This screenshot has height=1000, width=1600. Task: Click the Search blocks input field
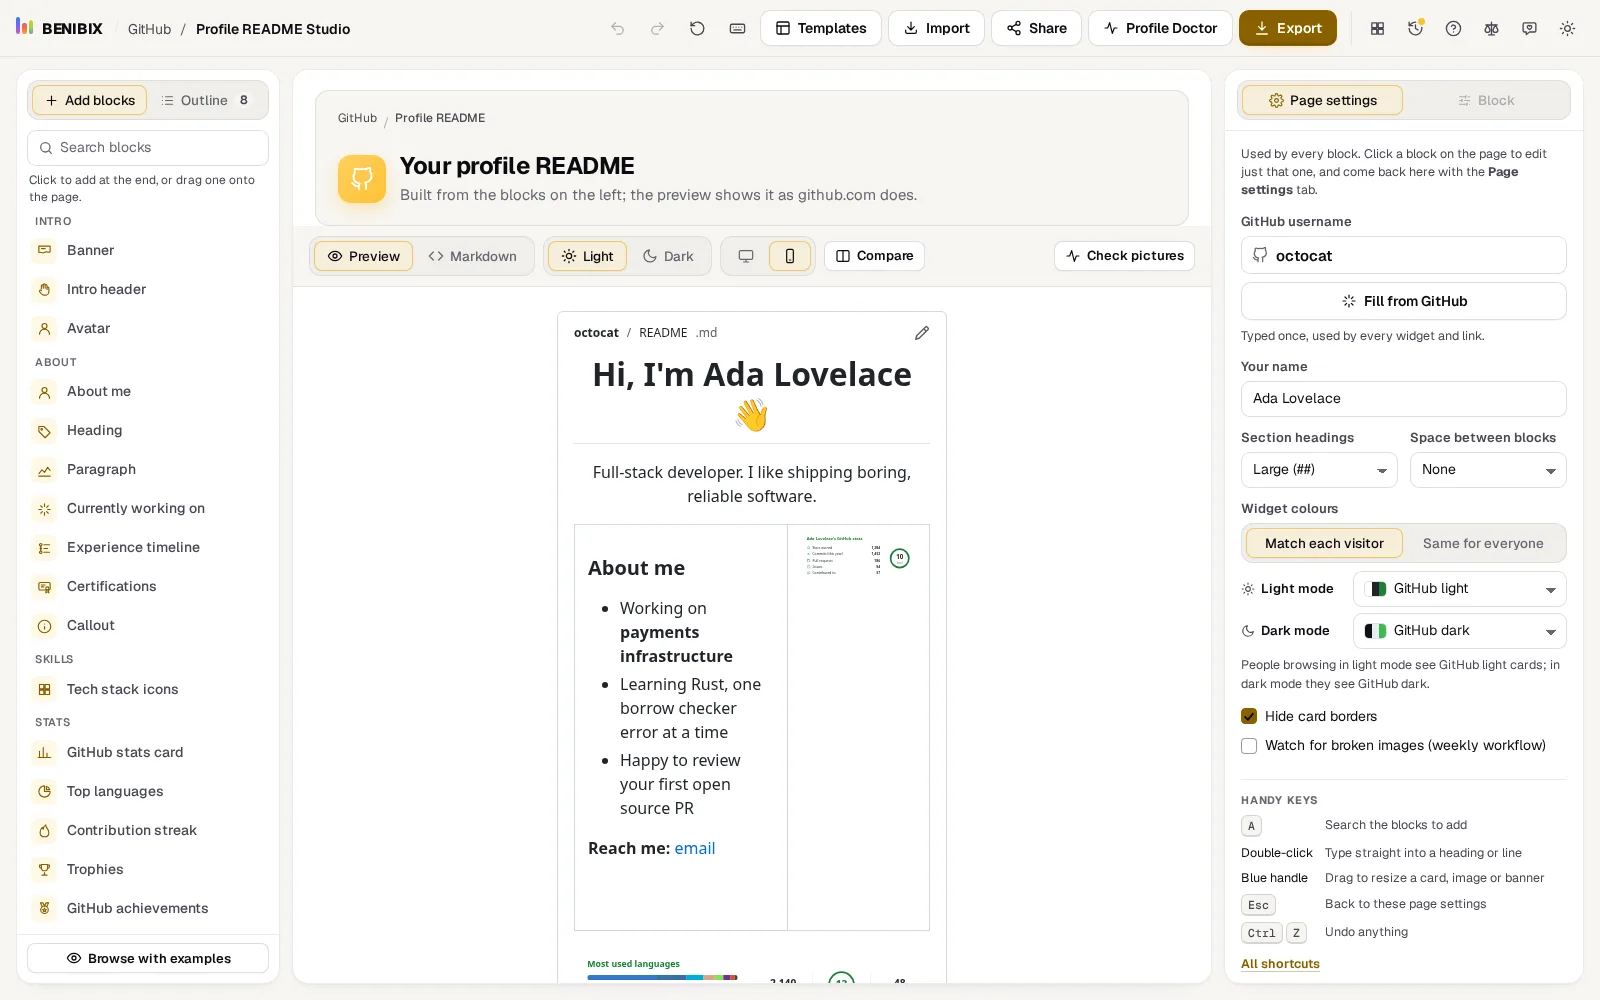(x=148, y=148)
